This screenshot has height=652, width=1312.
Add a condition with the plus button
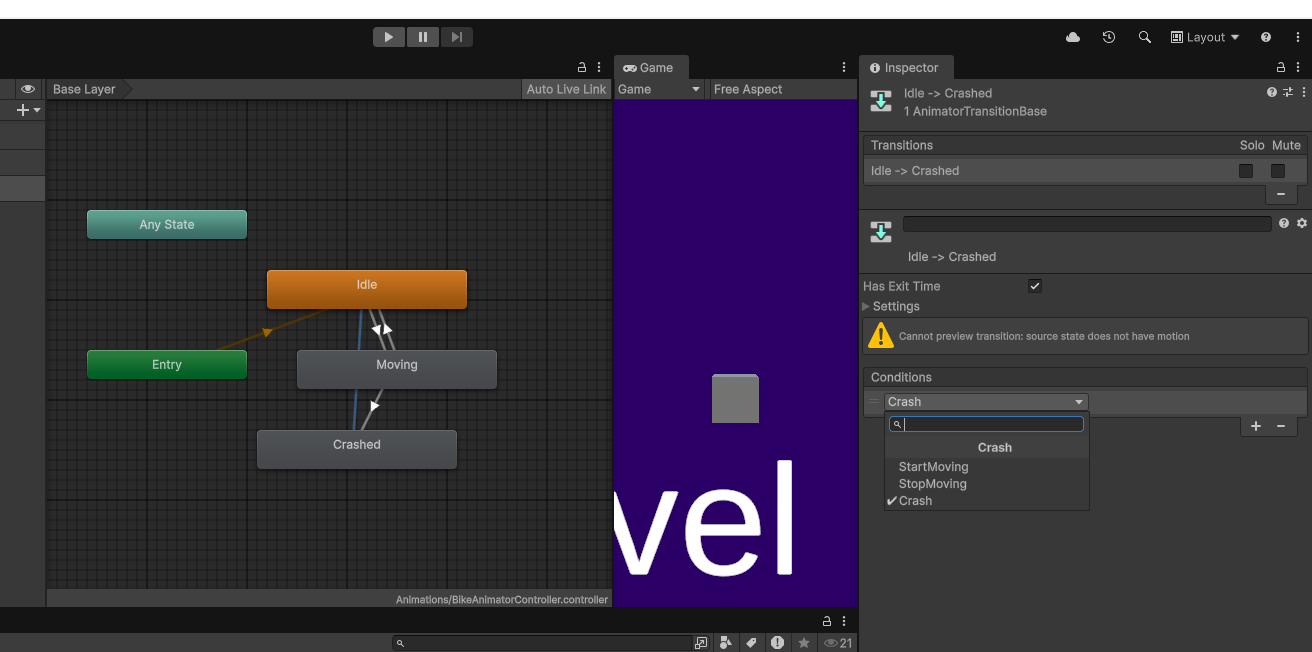click(x=1255, y=426)
